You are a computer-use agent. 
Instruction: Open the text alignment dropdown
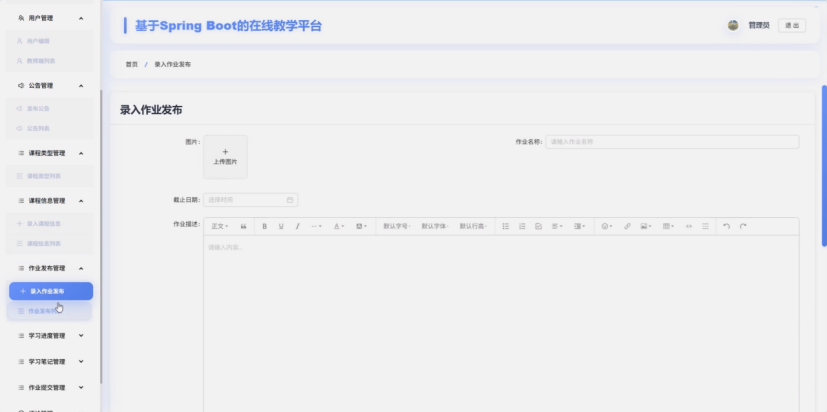[x=557, y=226]
